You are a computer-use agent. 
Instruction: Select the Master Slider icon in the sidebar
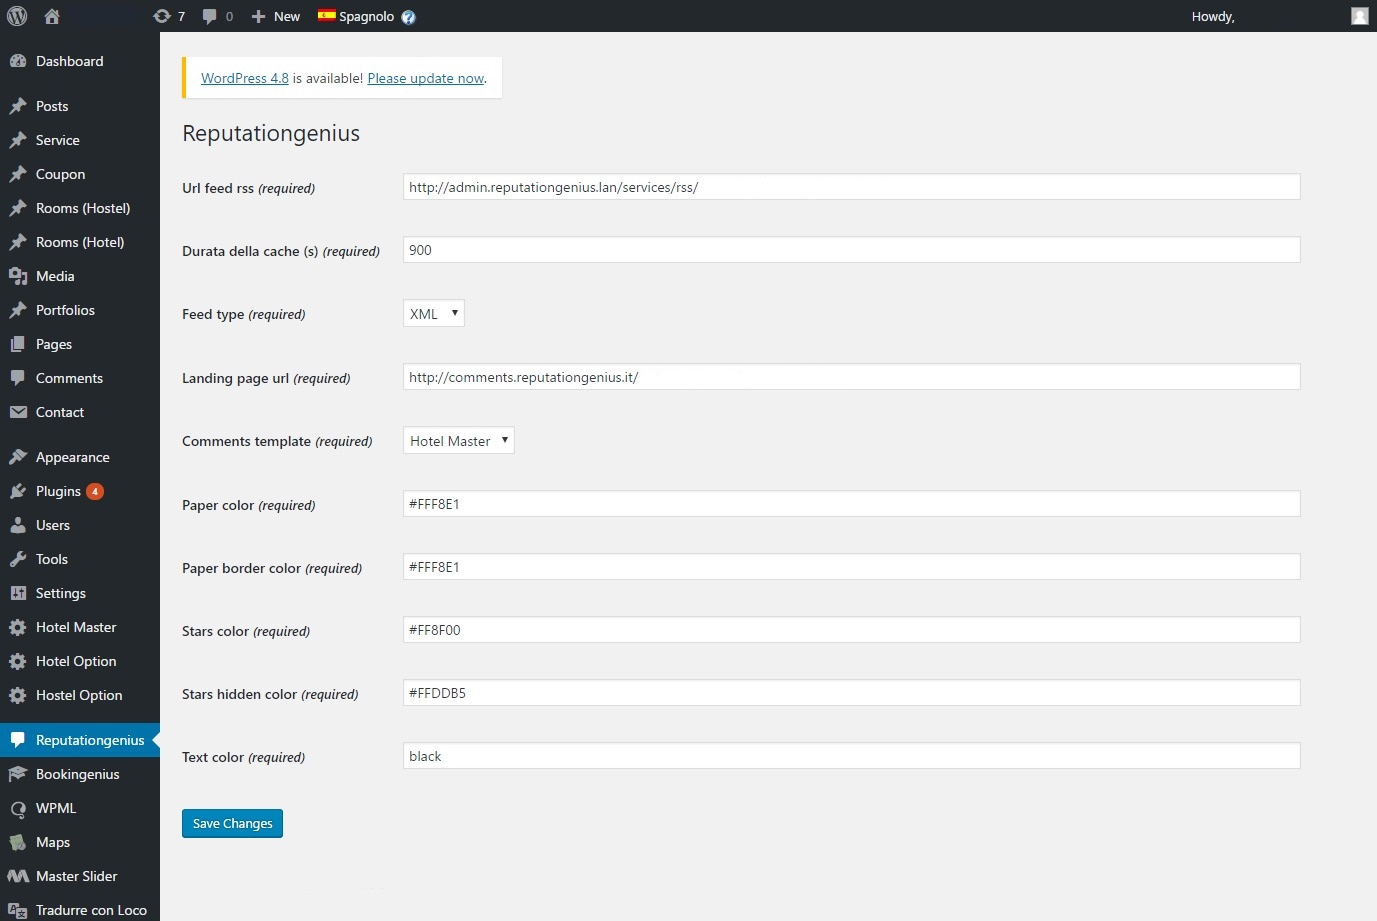17,876
